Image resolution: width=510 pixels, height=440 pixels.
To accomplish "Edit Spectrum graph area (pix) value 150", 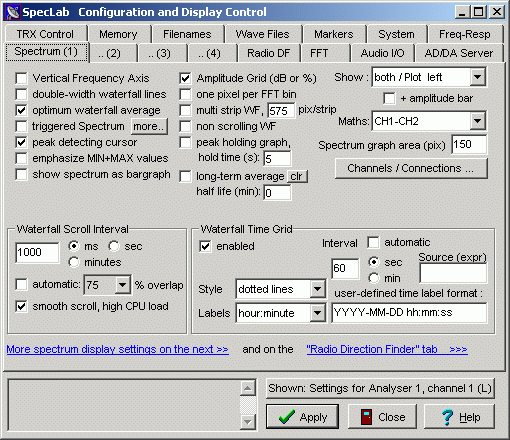I will click(x=469, y=144).
